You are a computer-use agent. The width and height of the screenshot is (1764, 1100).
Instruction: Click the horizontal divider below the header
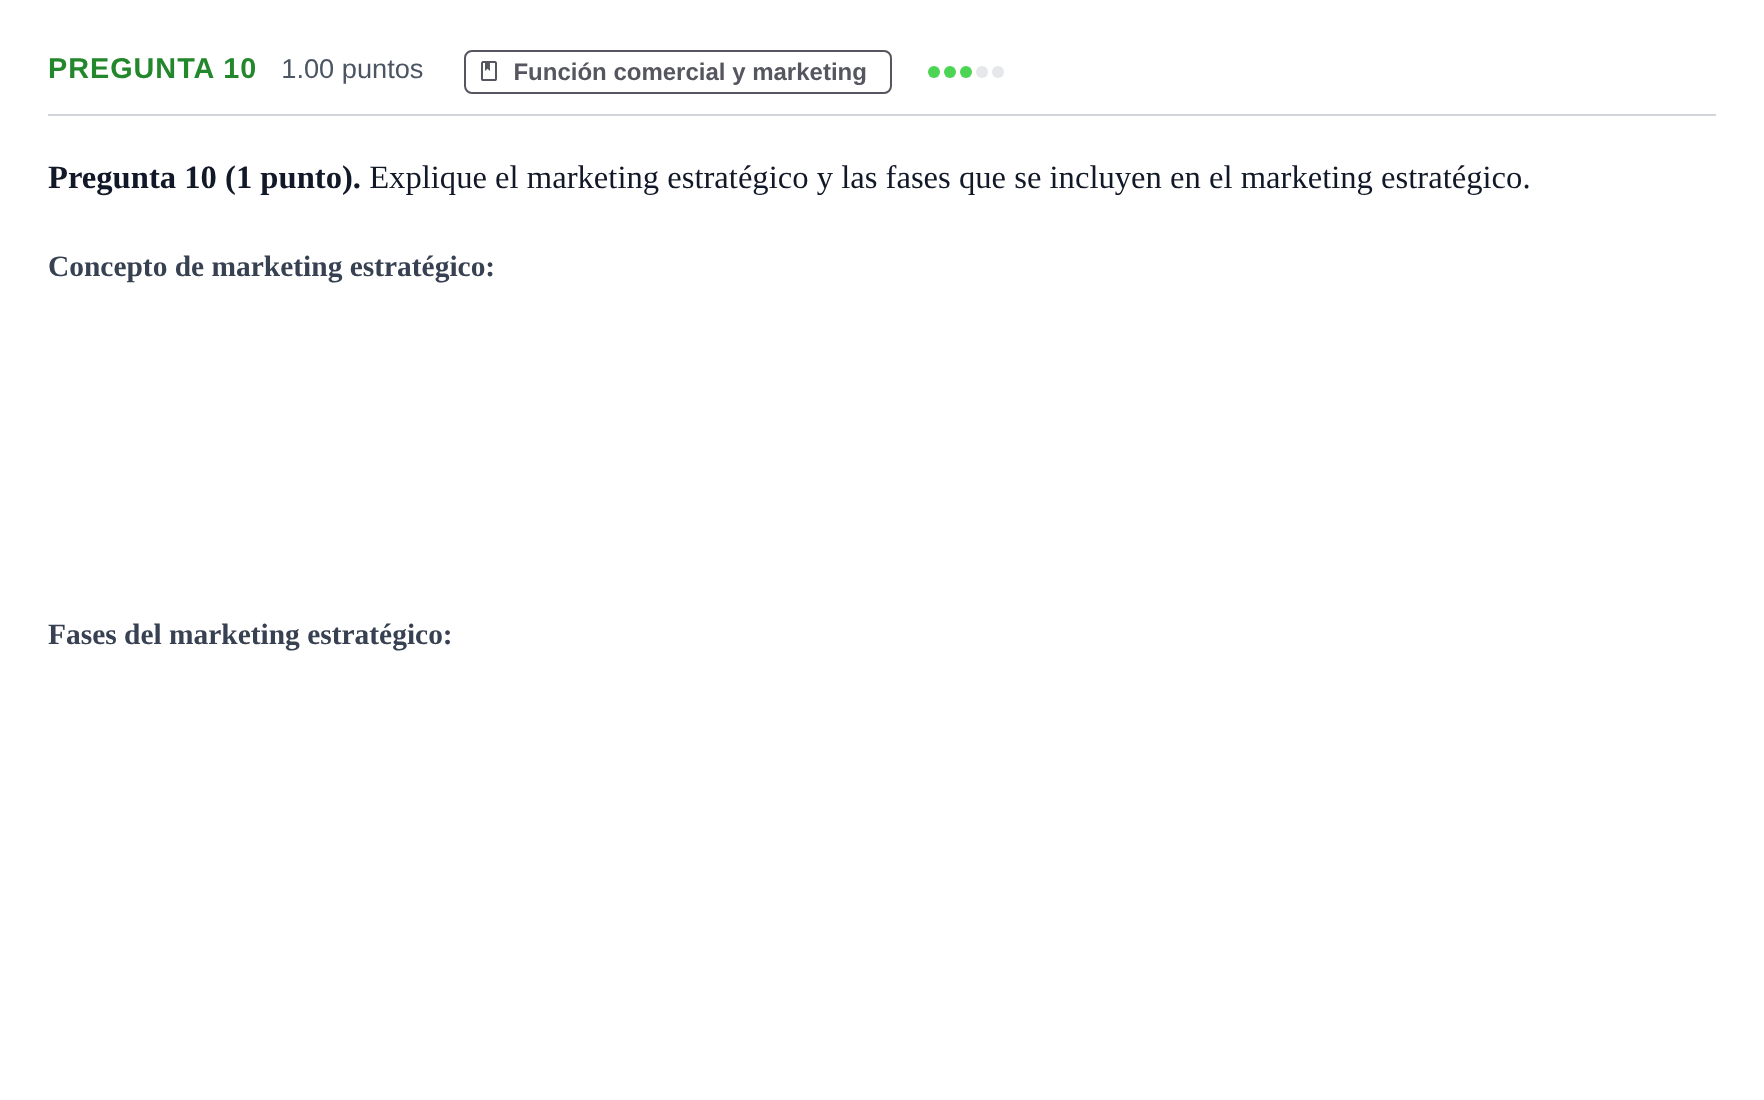click(x=882, y=115)
